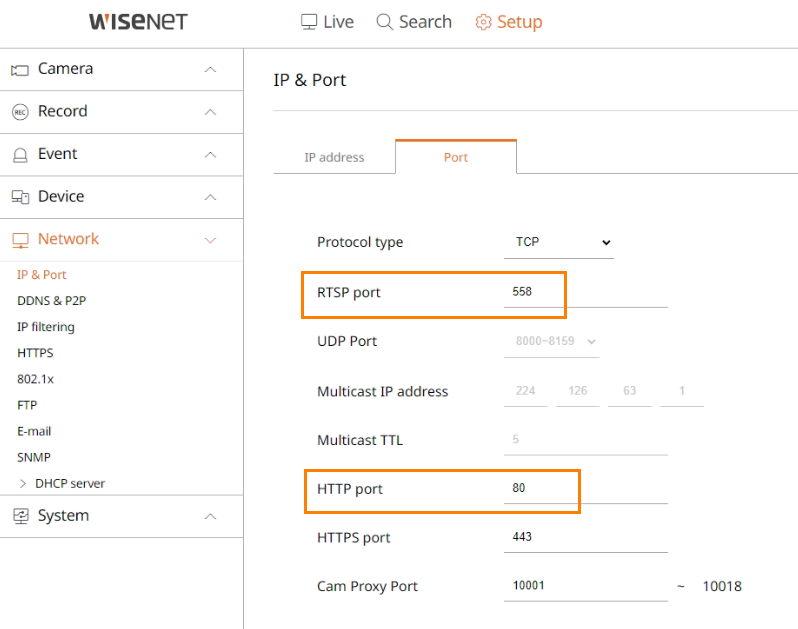Click the RTSP port input field

click(x=586, y=292)
